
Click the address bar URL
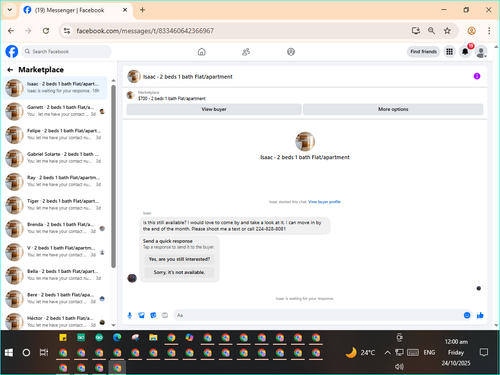[145, 31]
